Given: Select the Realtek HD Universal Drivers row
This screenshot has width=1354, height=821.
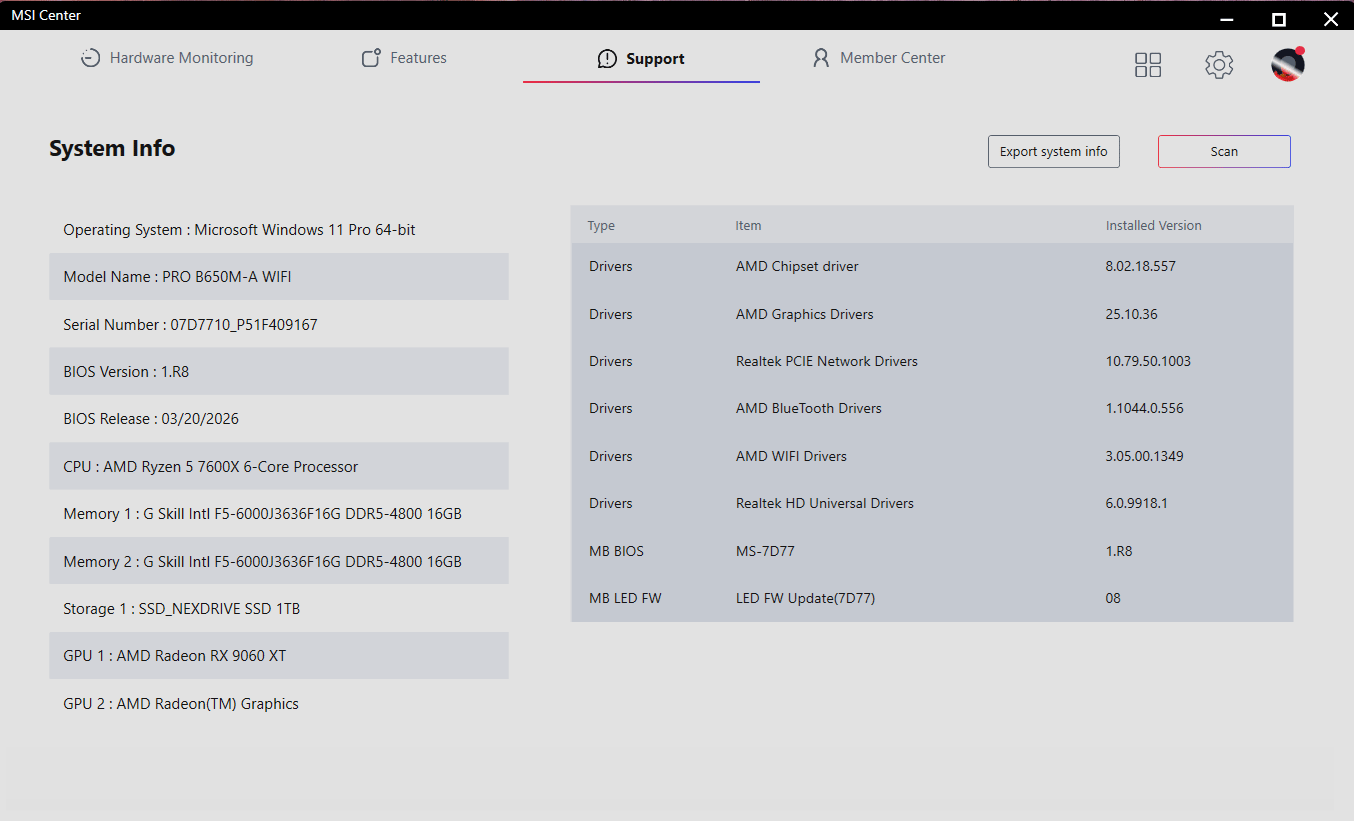Looking at the screenshot, I should point(932,503).
